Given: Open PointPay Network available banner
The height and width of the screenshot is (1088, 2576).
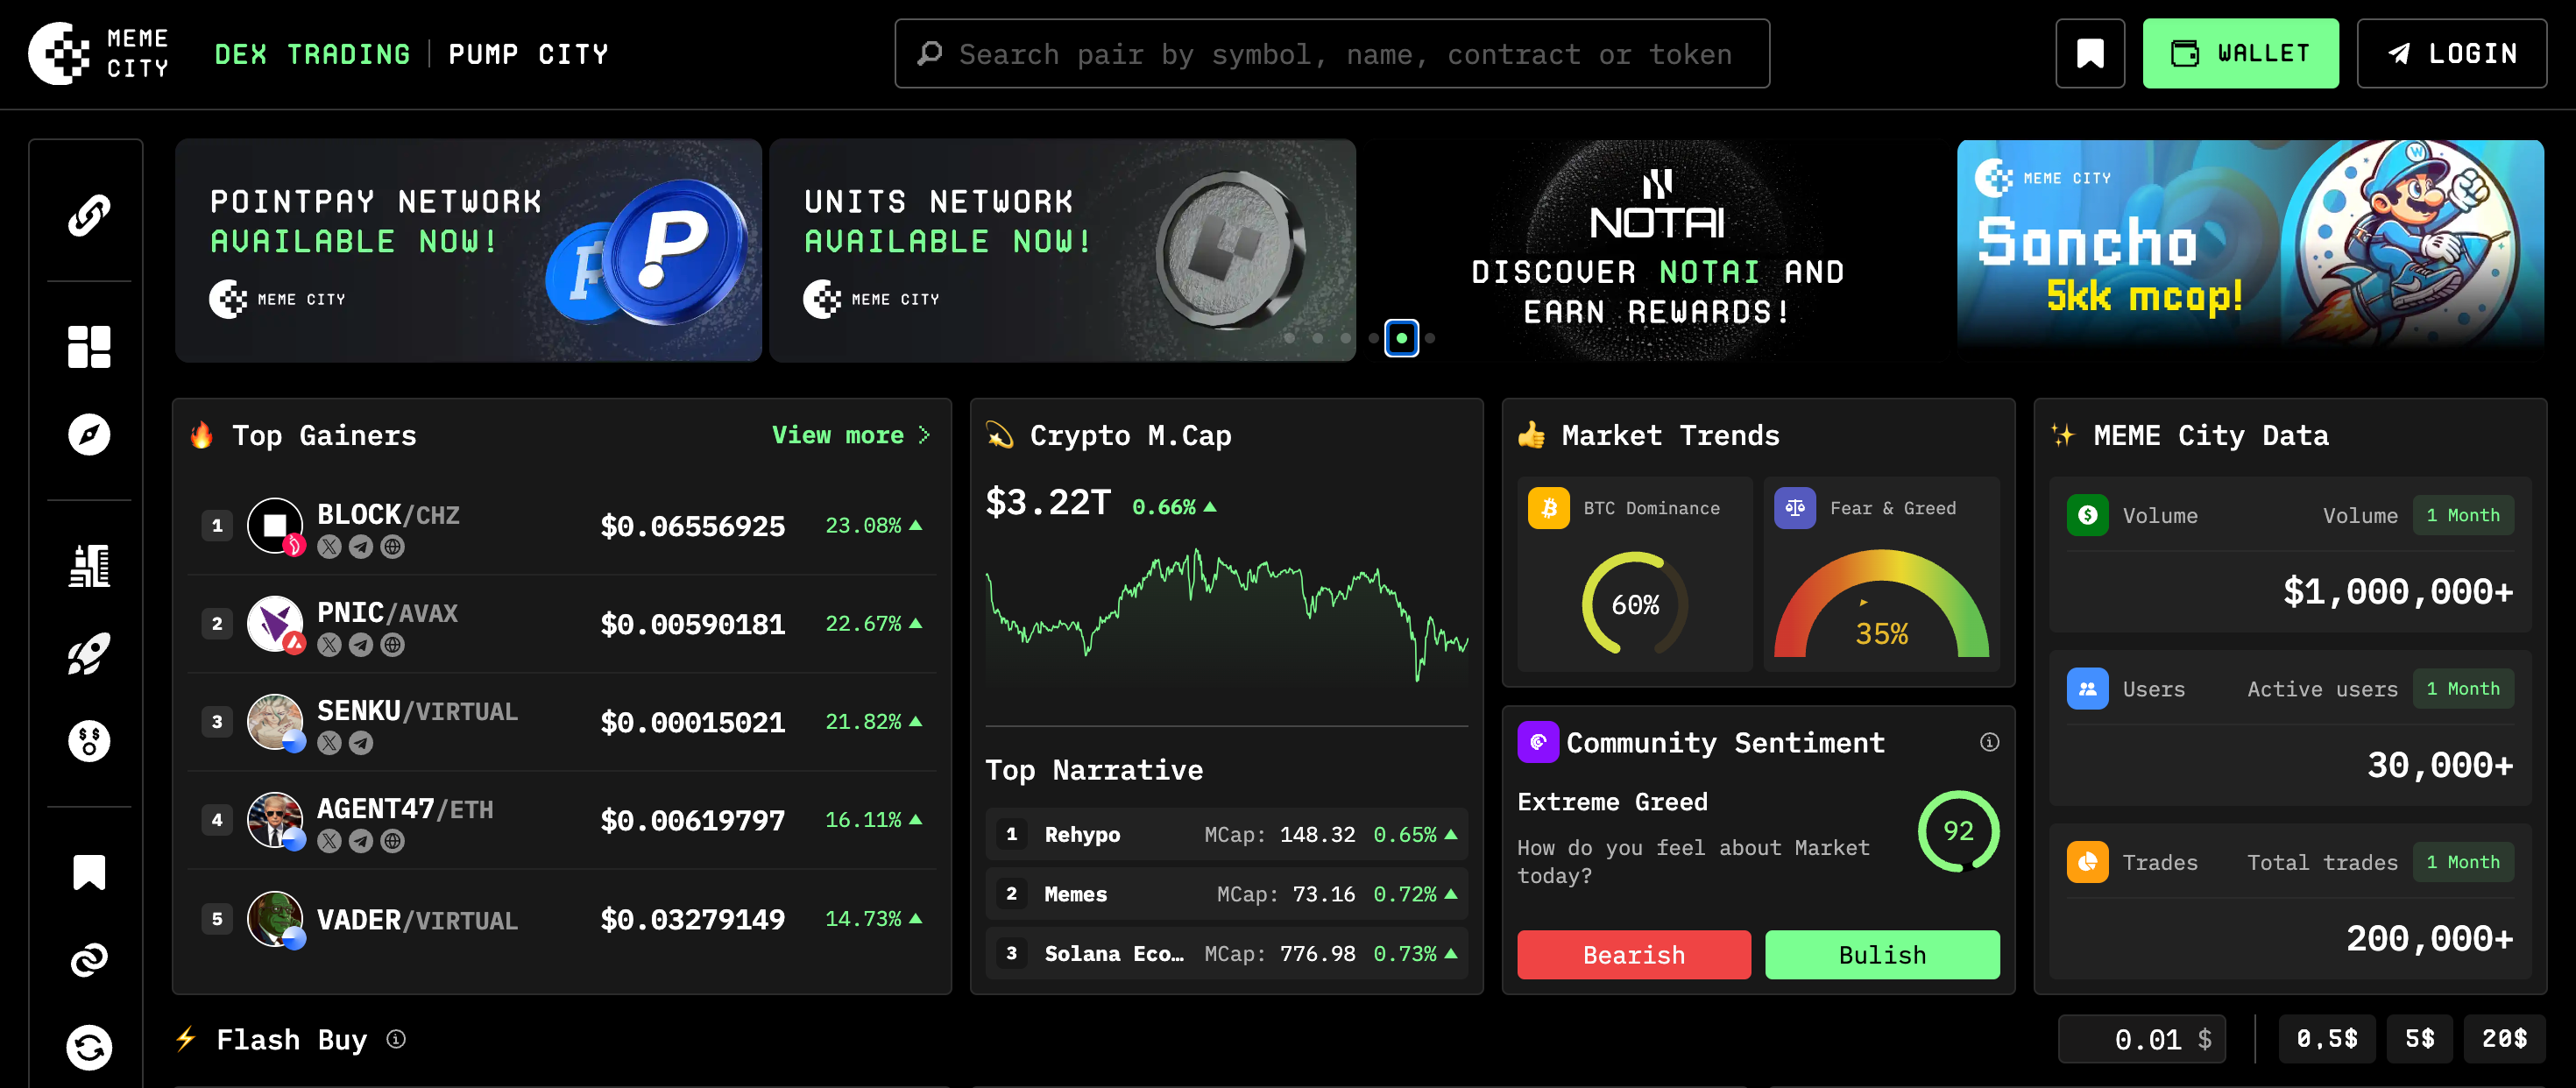Looking at the screenshot, I should [x=468, y=250].
